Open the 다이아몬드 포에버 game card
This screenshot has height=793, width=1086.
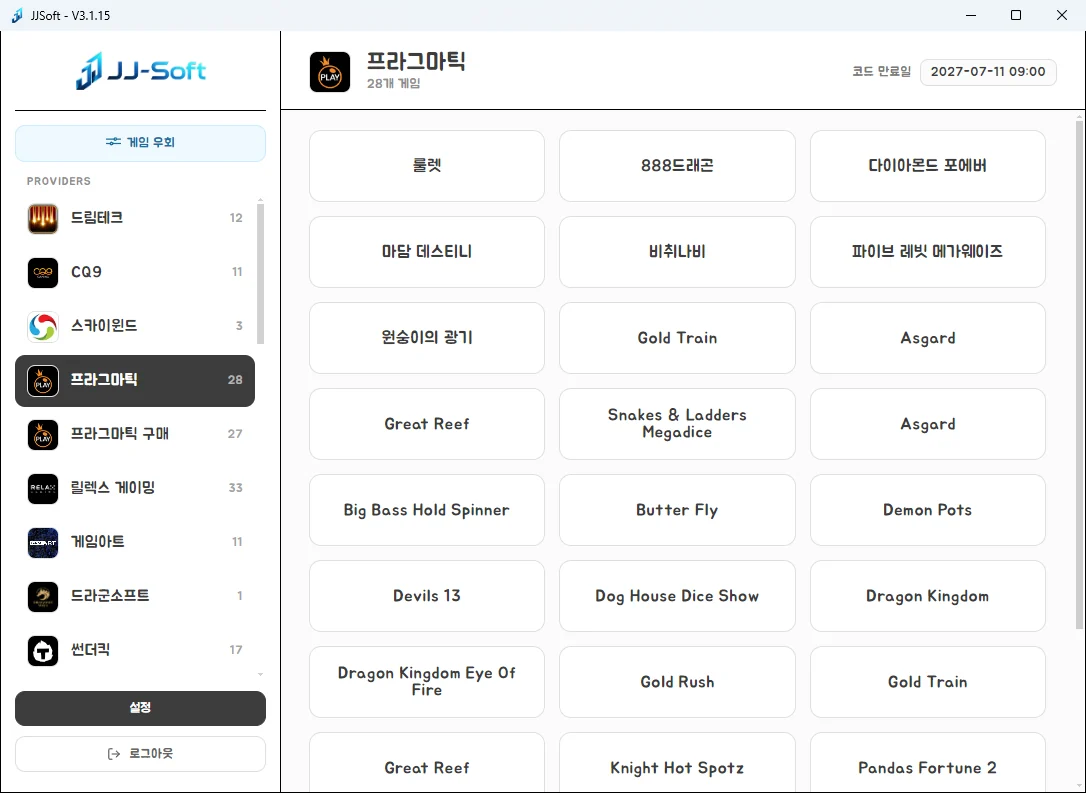coord(927,166)
